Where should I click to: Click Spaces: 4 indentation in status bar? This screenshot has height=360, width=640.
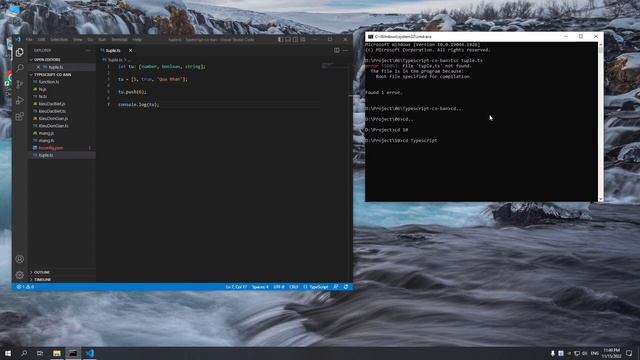point(260,287)
